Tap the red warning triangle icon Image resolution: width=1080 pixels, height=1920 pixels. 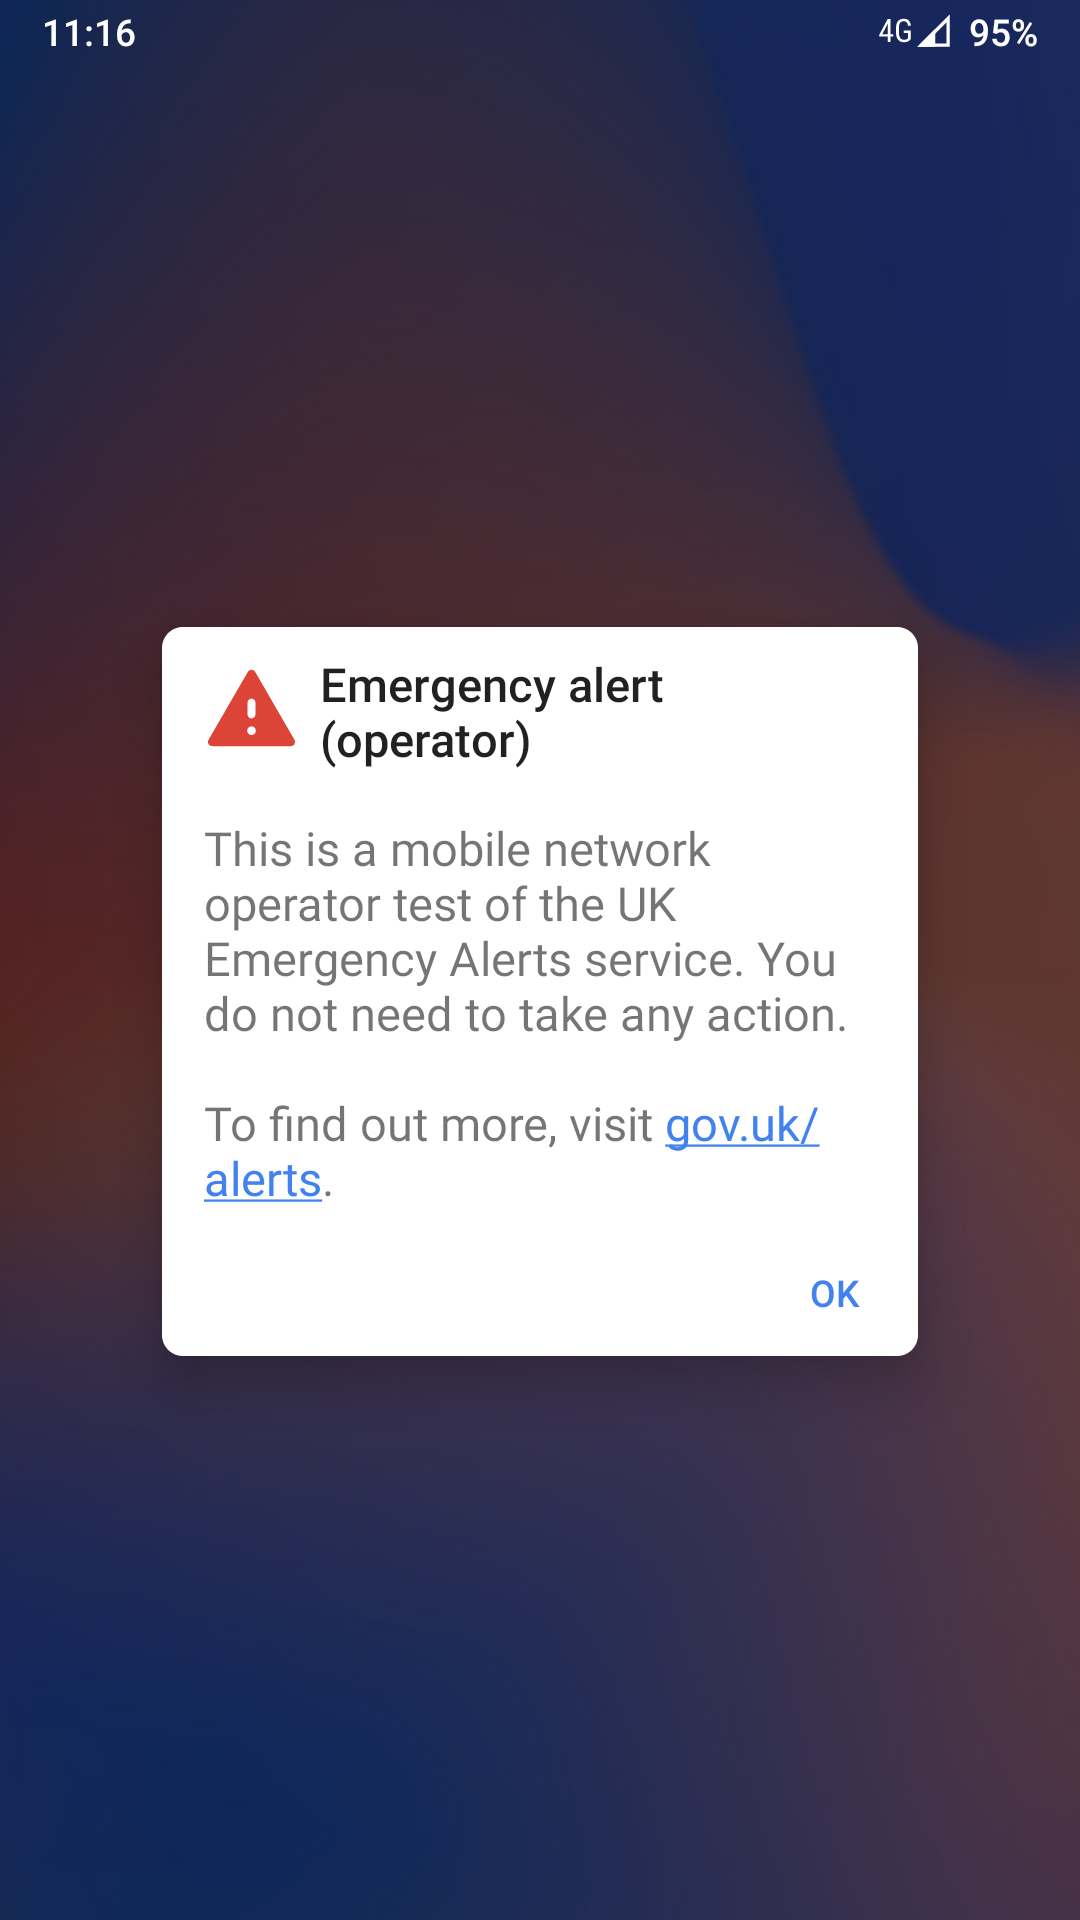(x=251, y=709)
